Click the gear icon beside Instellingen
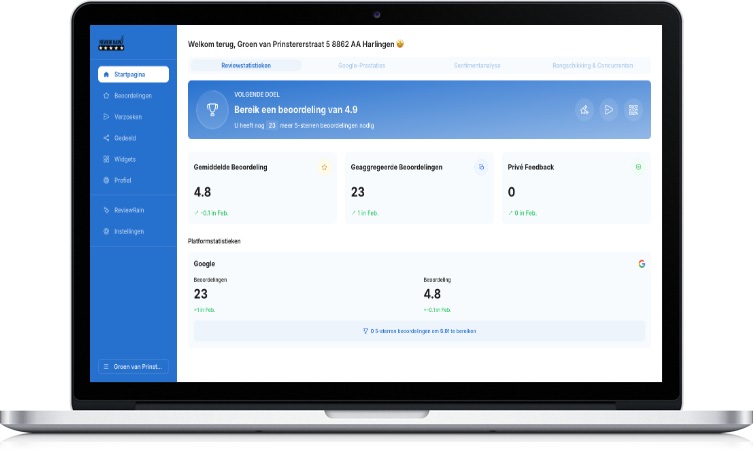753x450 pixels. coord(106,231)
